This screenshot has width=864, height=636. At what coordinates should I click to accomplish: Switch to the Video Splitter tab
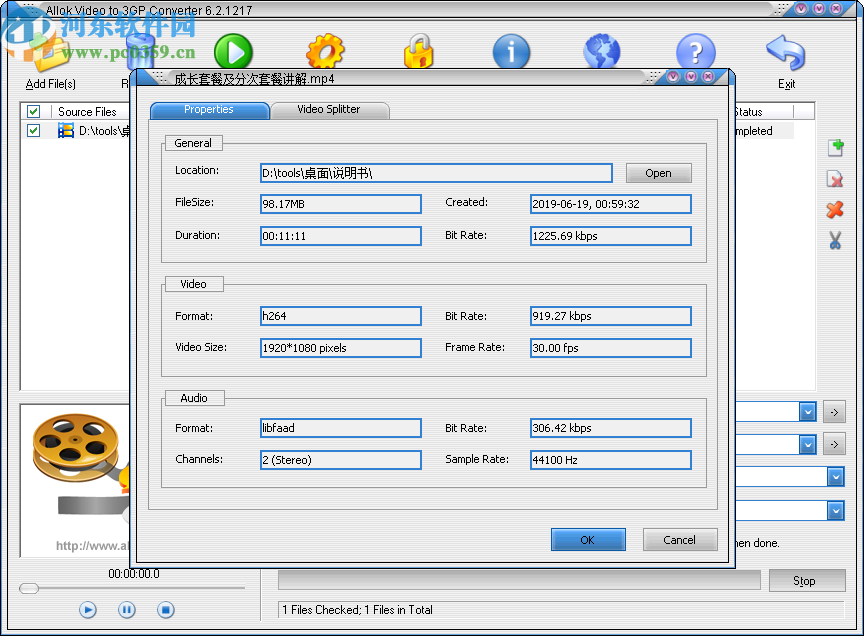click(x=330, y=110)
